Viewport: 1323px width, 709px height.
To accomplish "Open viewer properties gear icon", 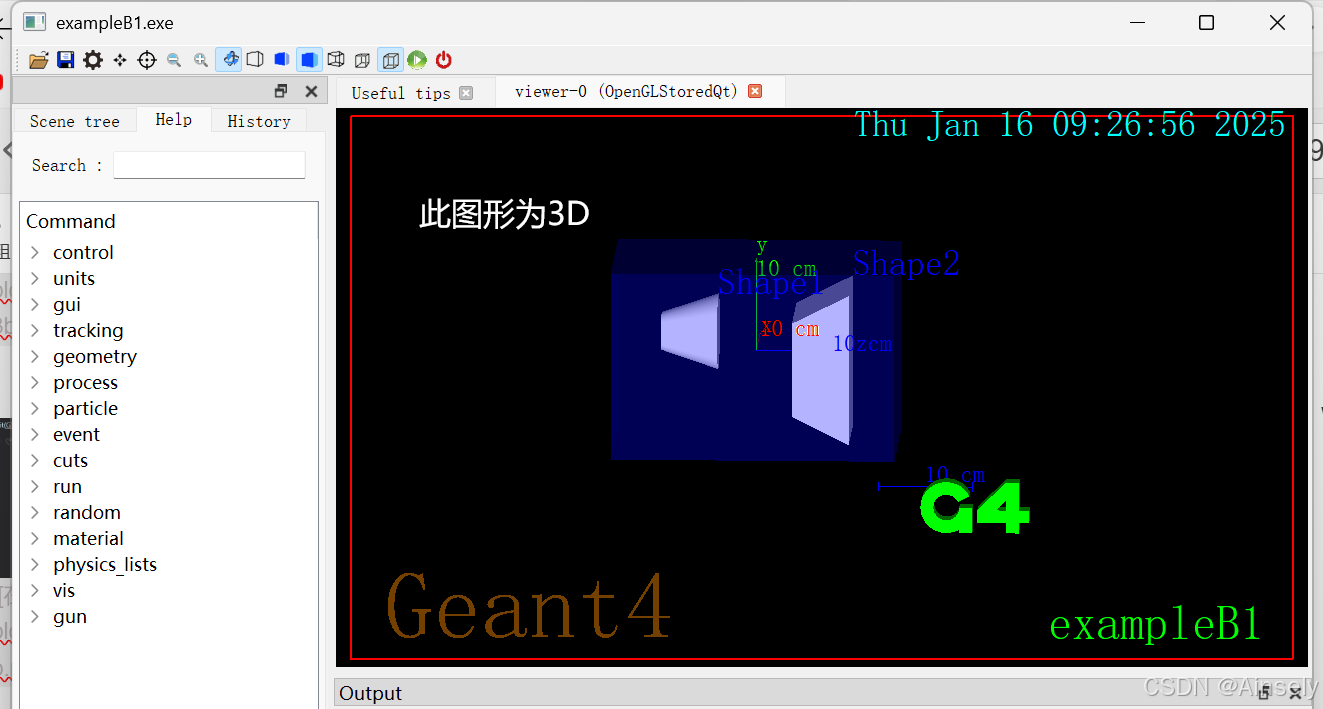I will pos(93,60).
